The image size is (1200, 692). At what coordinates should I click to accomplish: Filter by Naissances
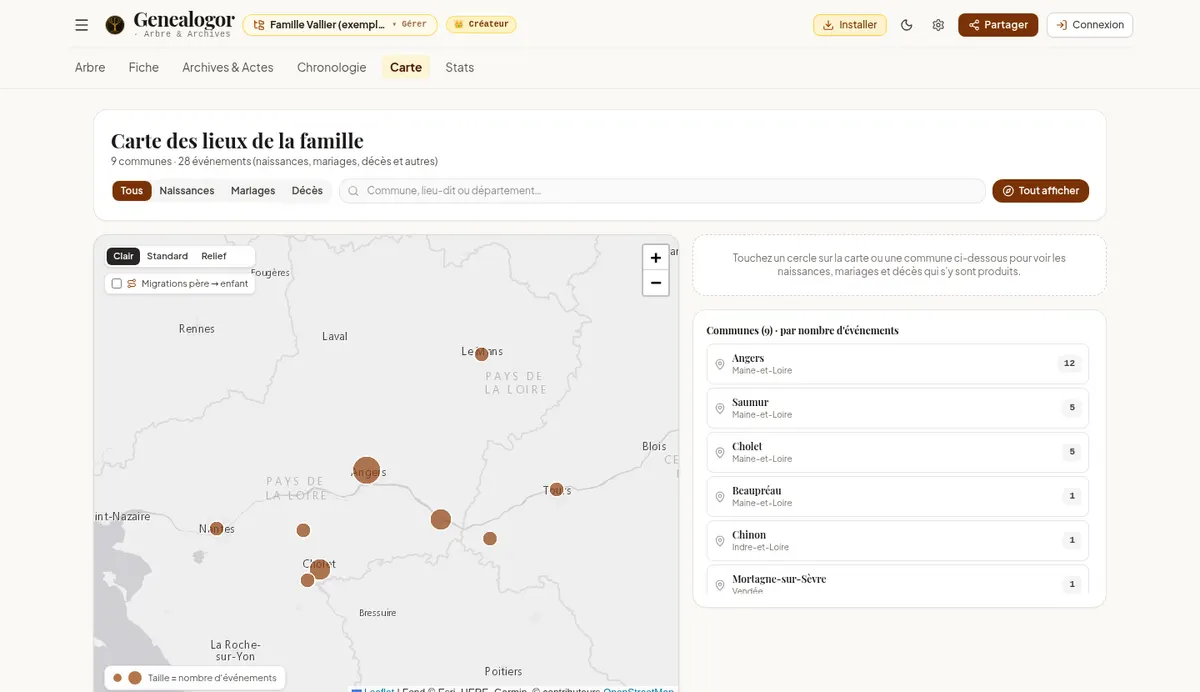187,191
